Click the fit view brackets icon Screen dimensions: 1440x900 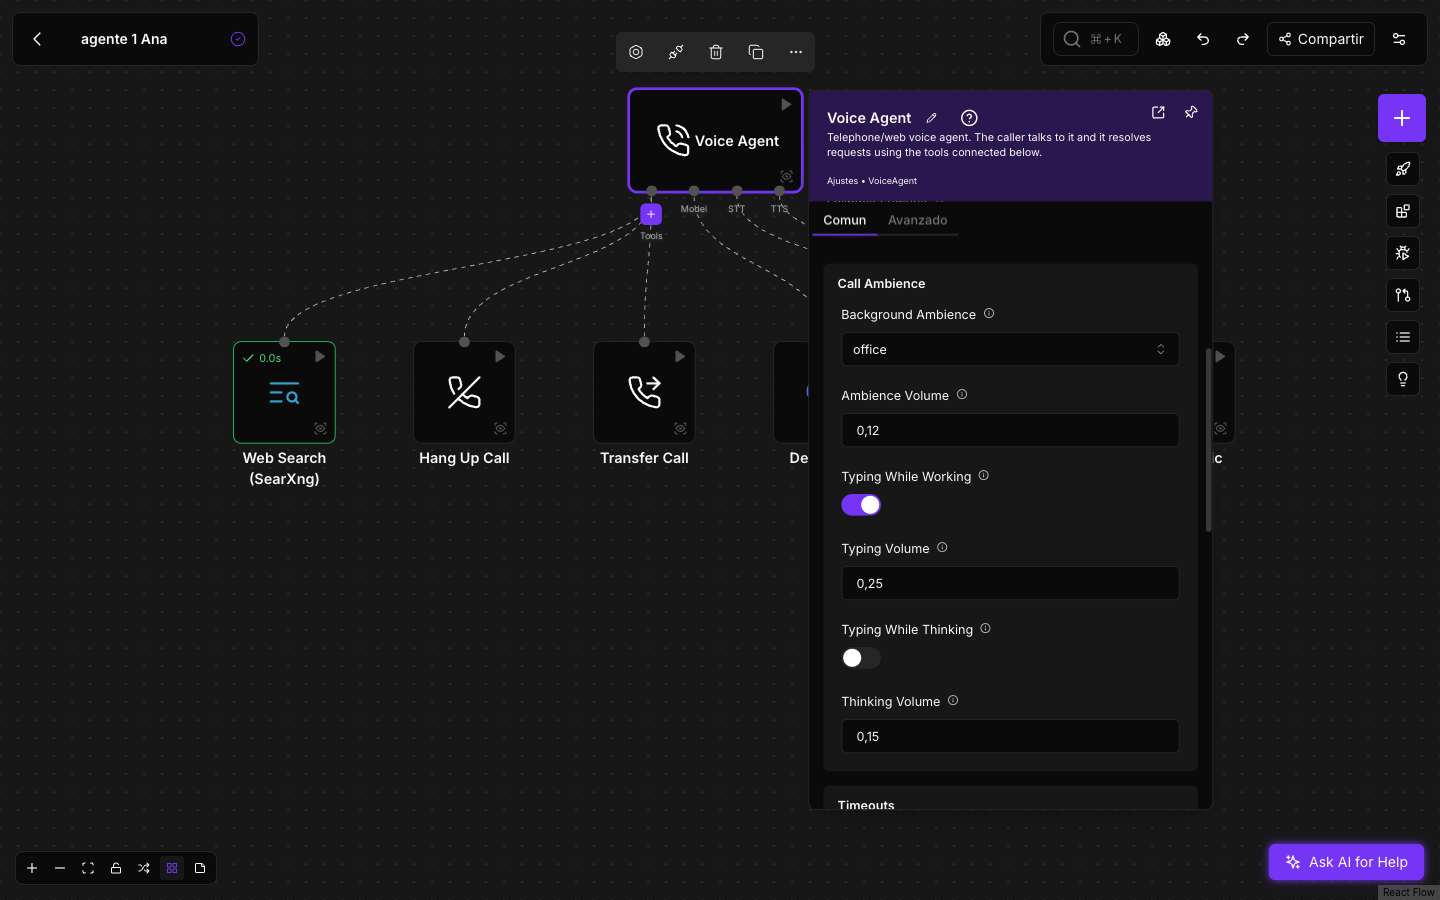(x=88, y=868)
